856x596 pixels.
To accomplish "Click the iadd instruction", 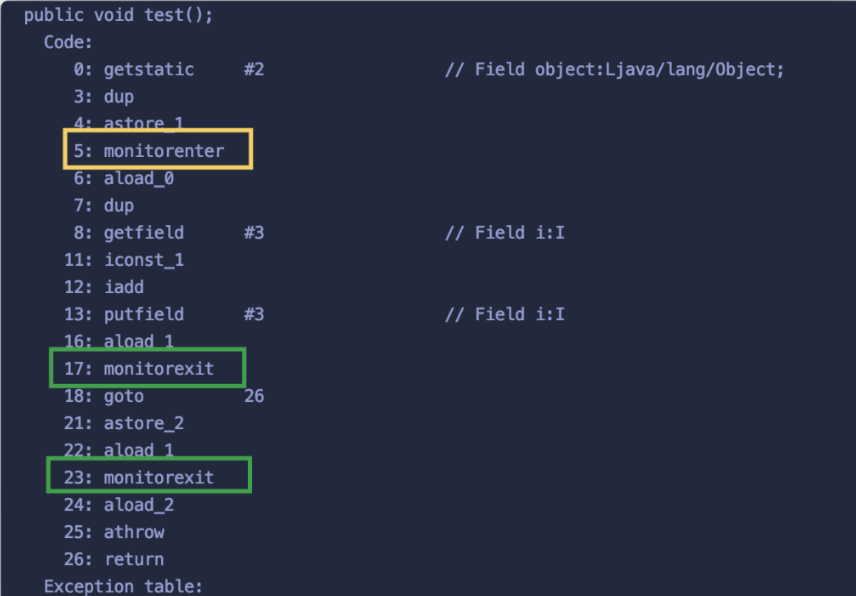I will [x=104, y=287].
